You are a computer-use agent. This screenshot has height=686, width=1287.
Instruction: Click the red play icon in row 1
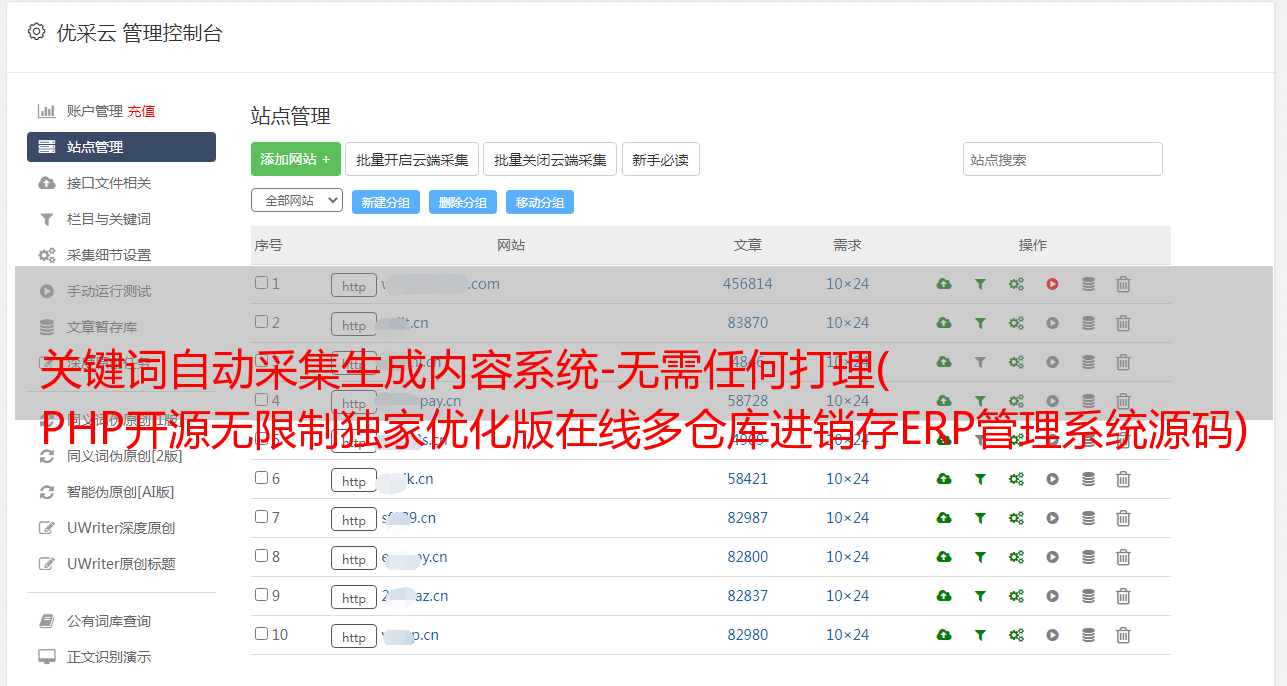[x=1052, y=284]
